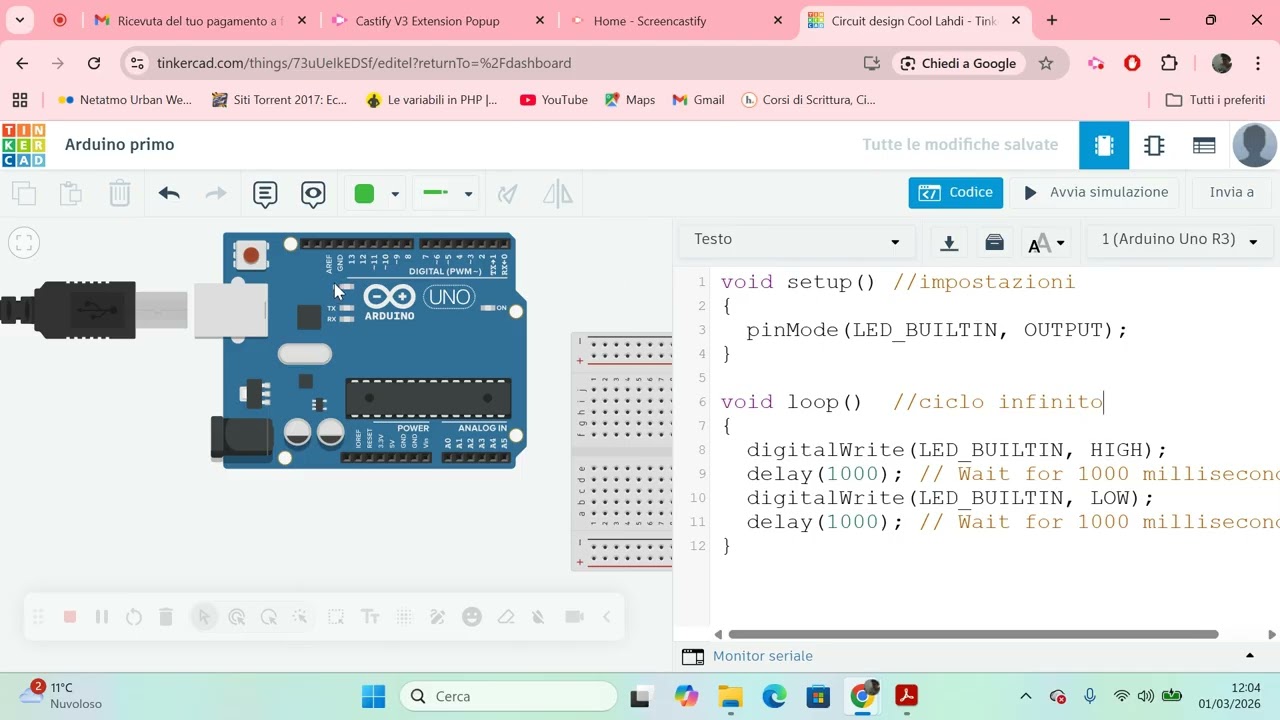Screen dimensions: 1280x720
Task: Click the Arduino primo project name
Action: coord(120,145)
